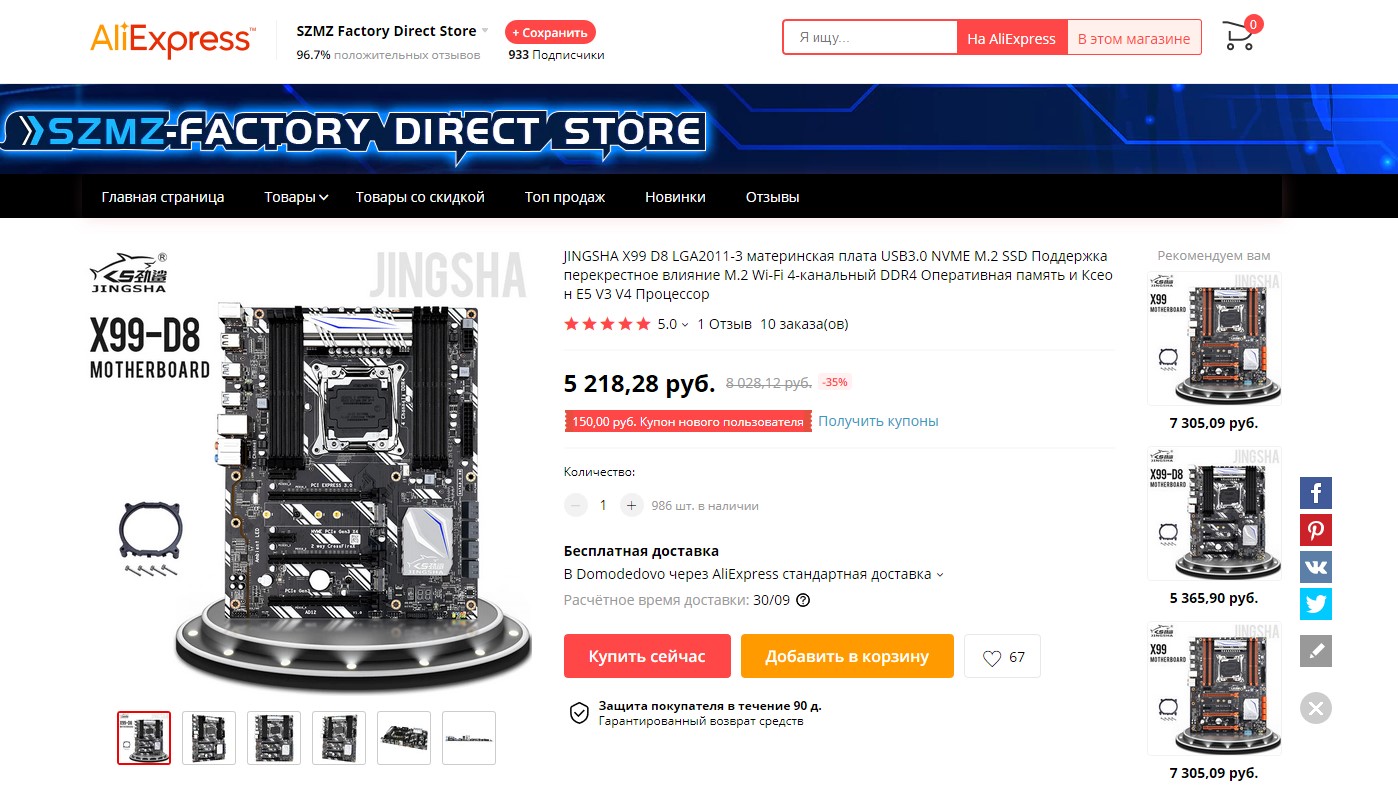This screenshot has width=1398, height=800.
Task: Click the delivery time question mark icon
Action: click(x=803, y=601)
